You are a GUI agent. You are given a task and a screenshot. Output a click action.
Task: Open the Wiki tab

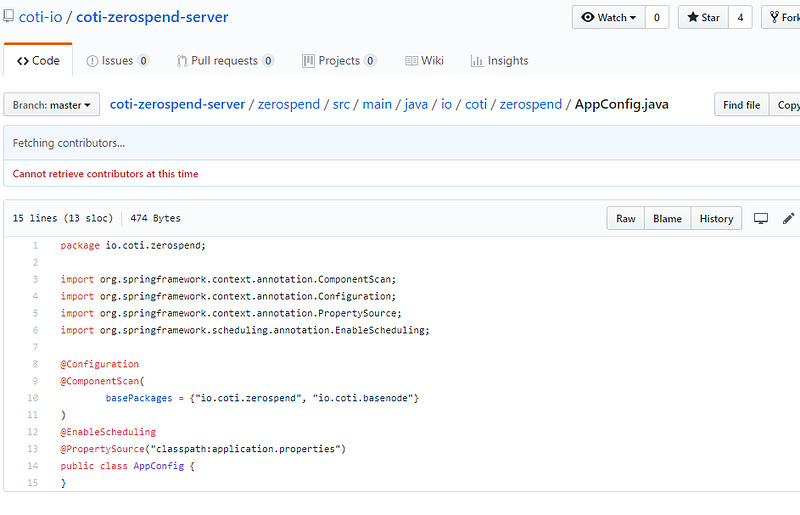point(424,61)
